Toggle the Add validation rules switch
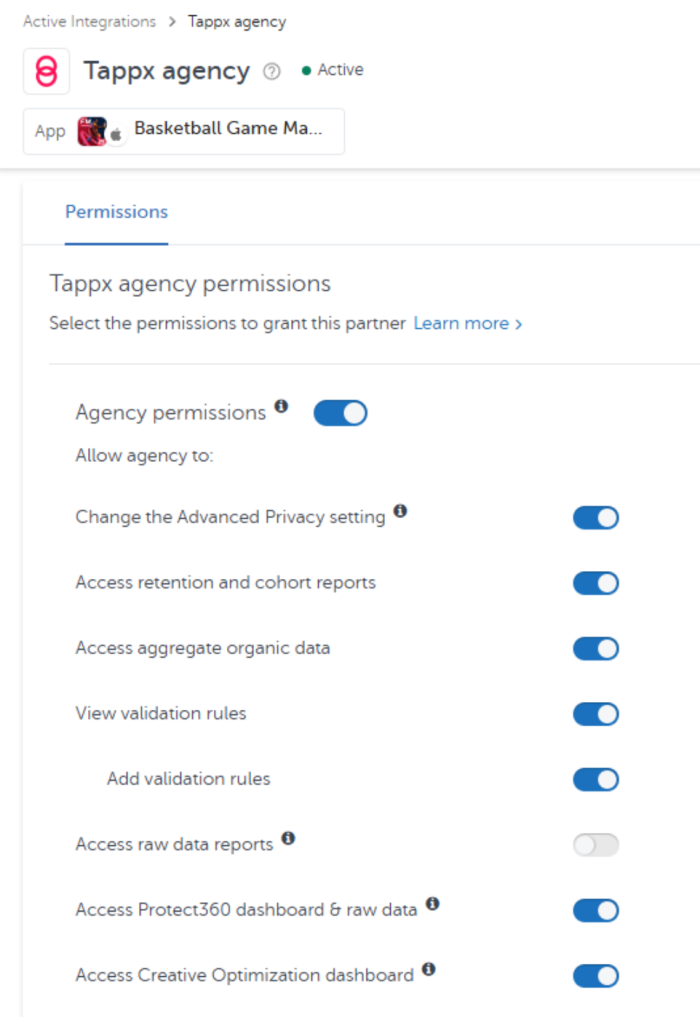The width and height of the screenshot is (700, 1017). coord(596,780)
